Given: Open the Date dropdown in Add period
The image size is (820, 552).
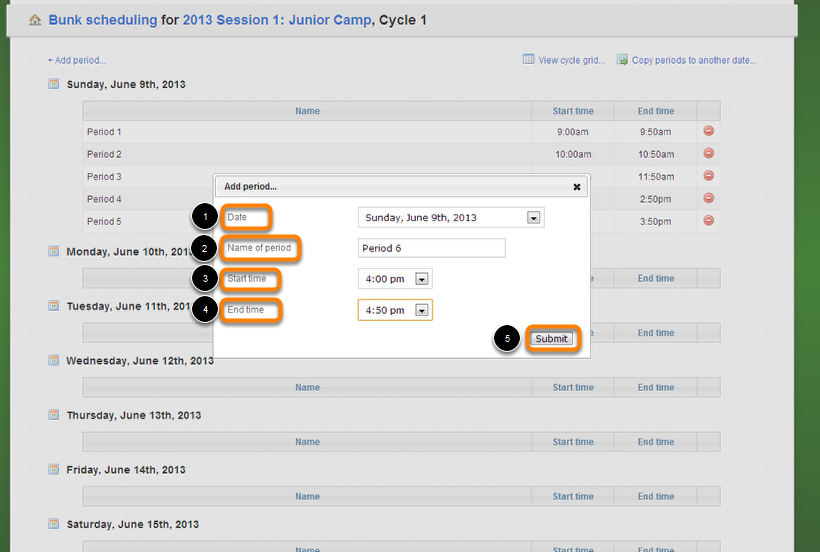Looking at the screenshot, I should point(533,218).
